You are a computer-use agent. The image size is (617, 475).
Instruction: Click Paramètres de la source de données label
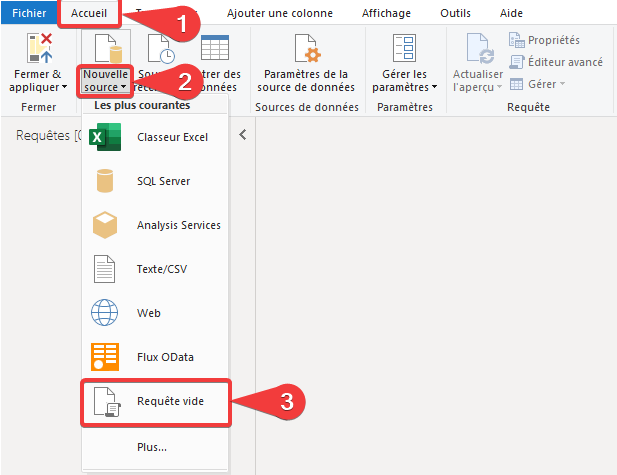tap(306, 81)
